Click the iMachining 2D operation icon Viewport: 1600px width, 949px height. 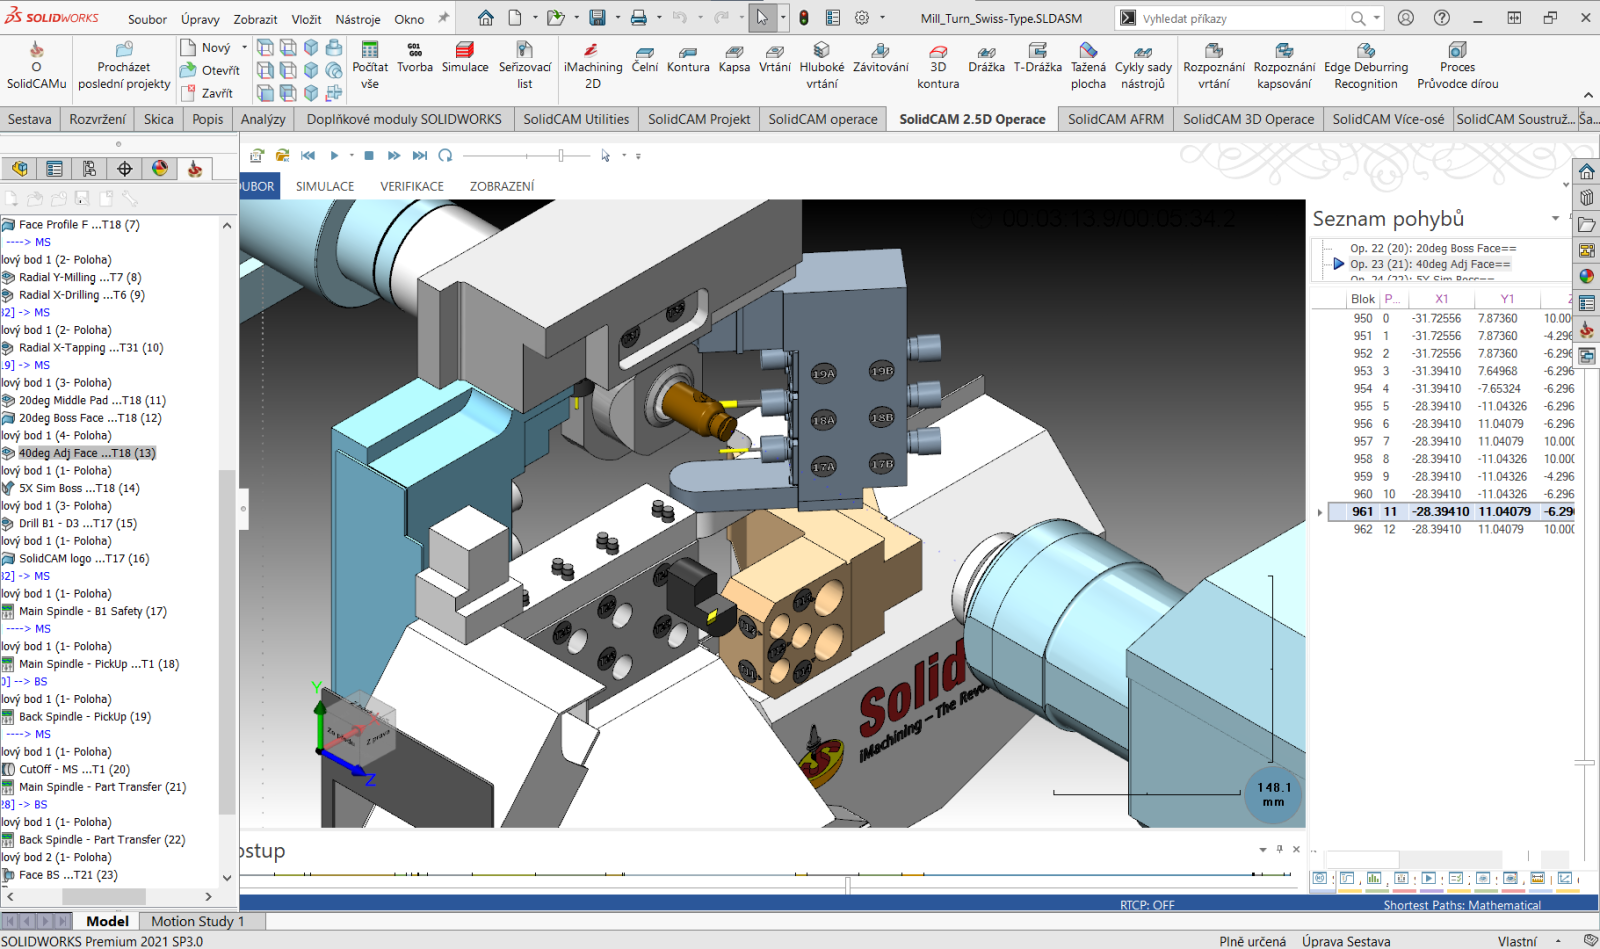tap(592, 66)
